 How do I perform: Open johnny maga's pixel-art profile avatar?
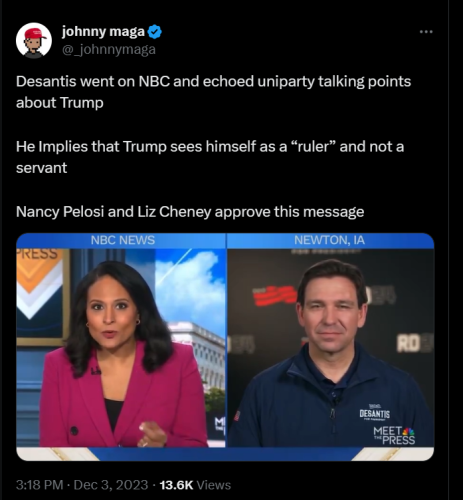tap(34, 40)
